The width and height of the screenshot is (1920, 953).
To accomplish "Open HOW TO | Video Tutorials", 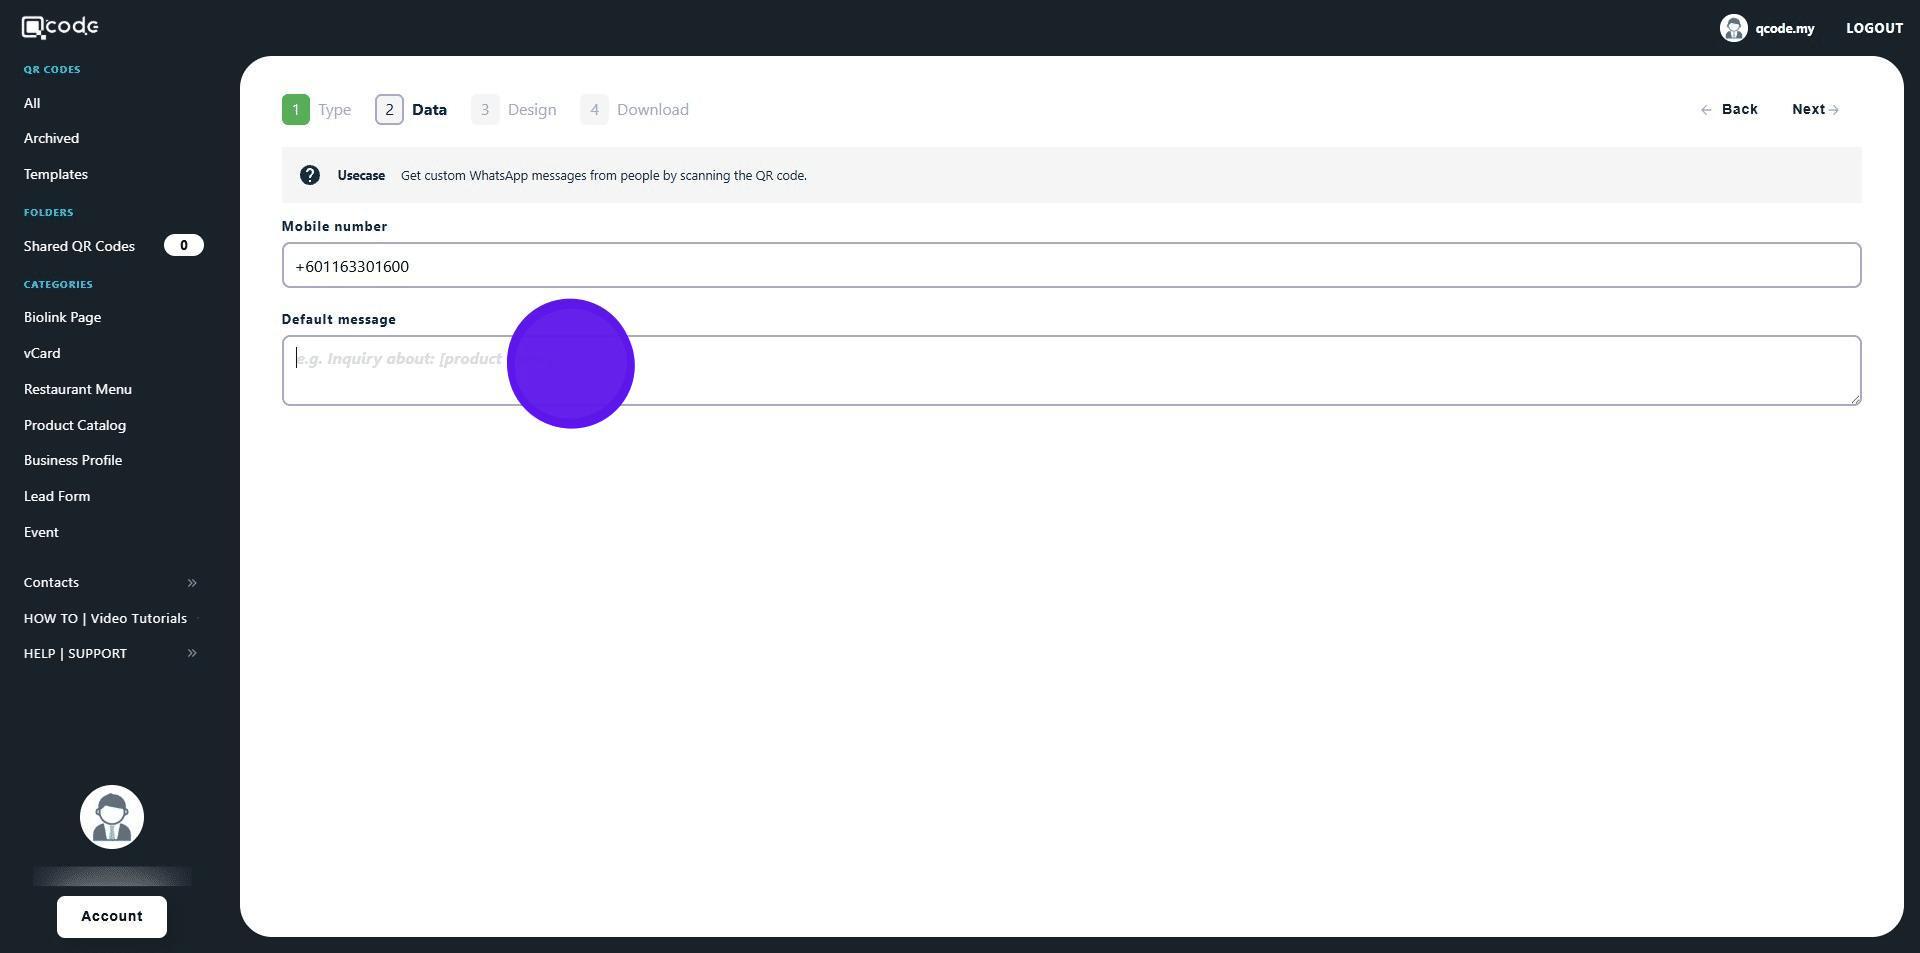I will (x=105, y=618).
